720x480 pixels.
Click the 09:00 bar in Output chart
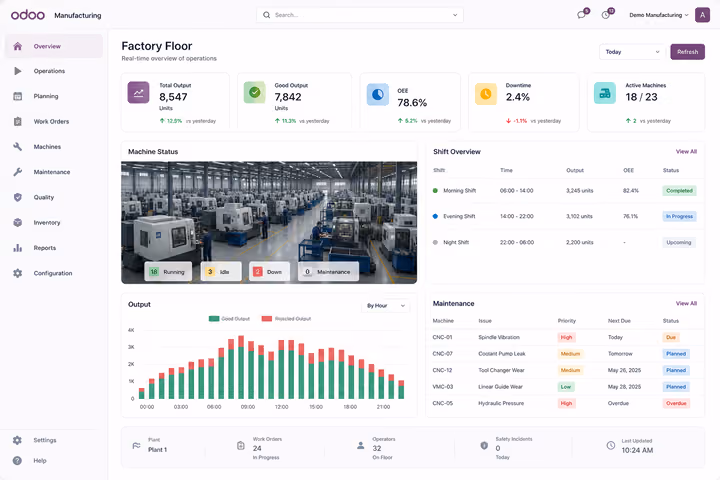point(251,370)
